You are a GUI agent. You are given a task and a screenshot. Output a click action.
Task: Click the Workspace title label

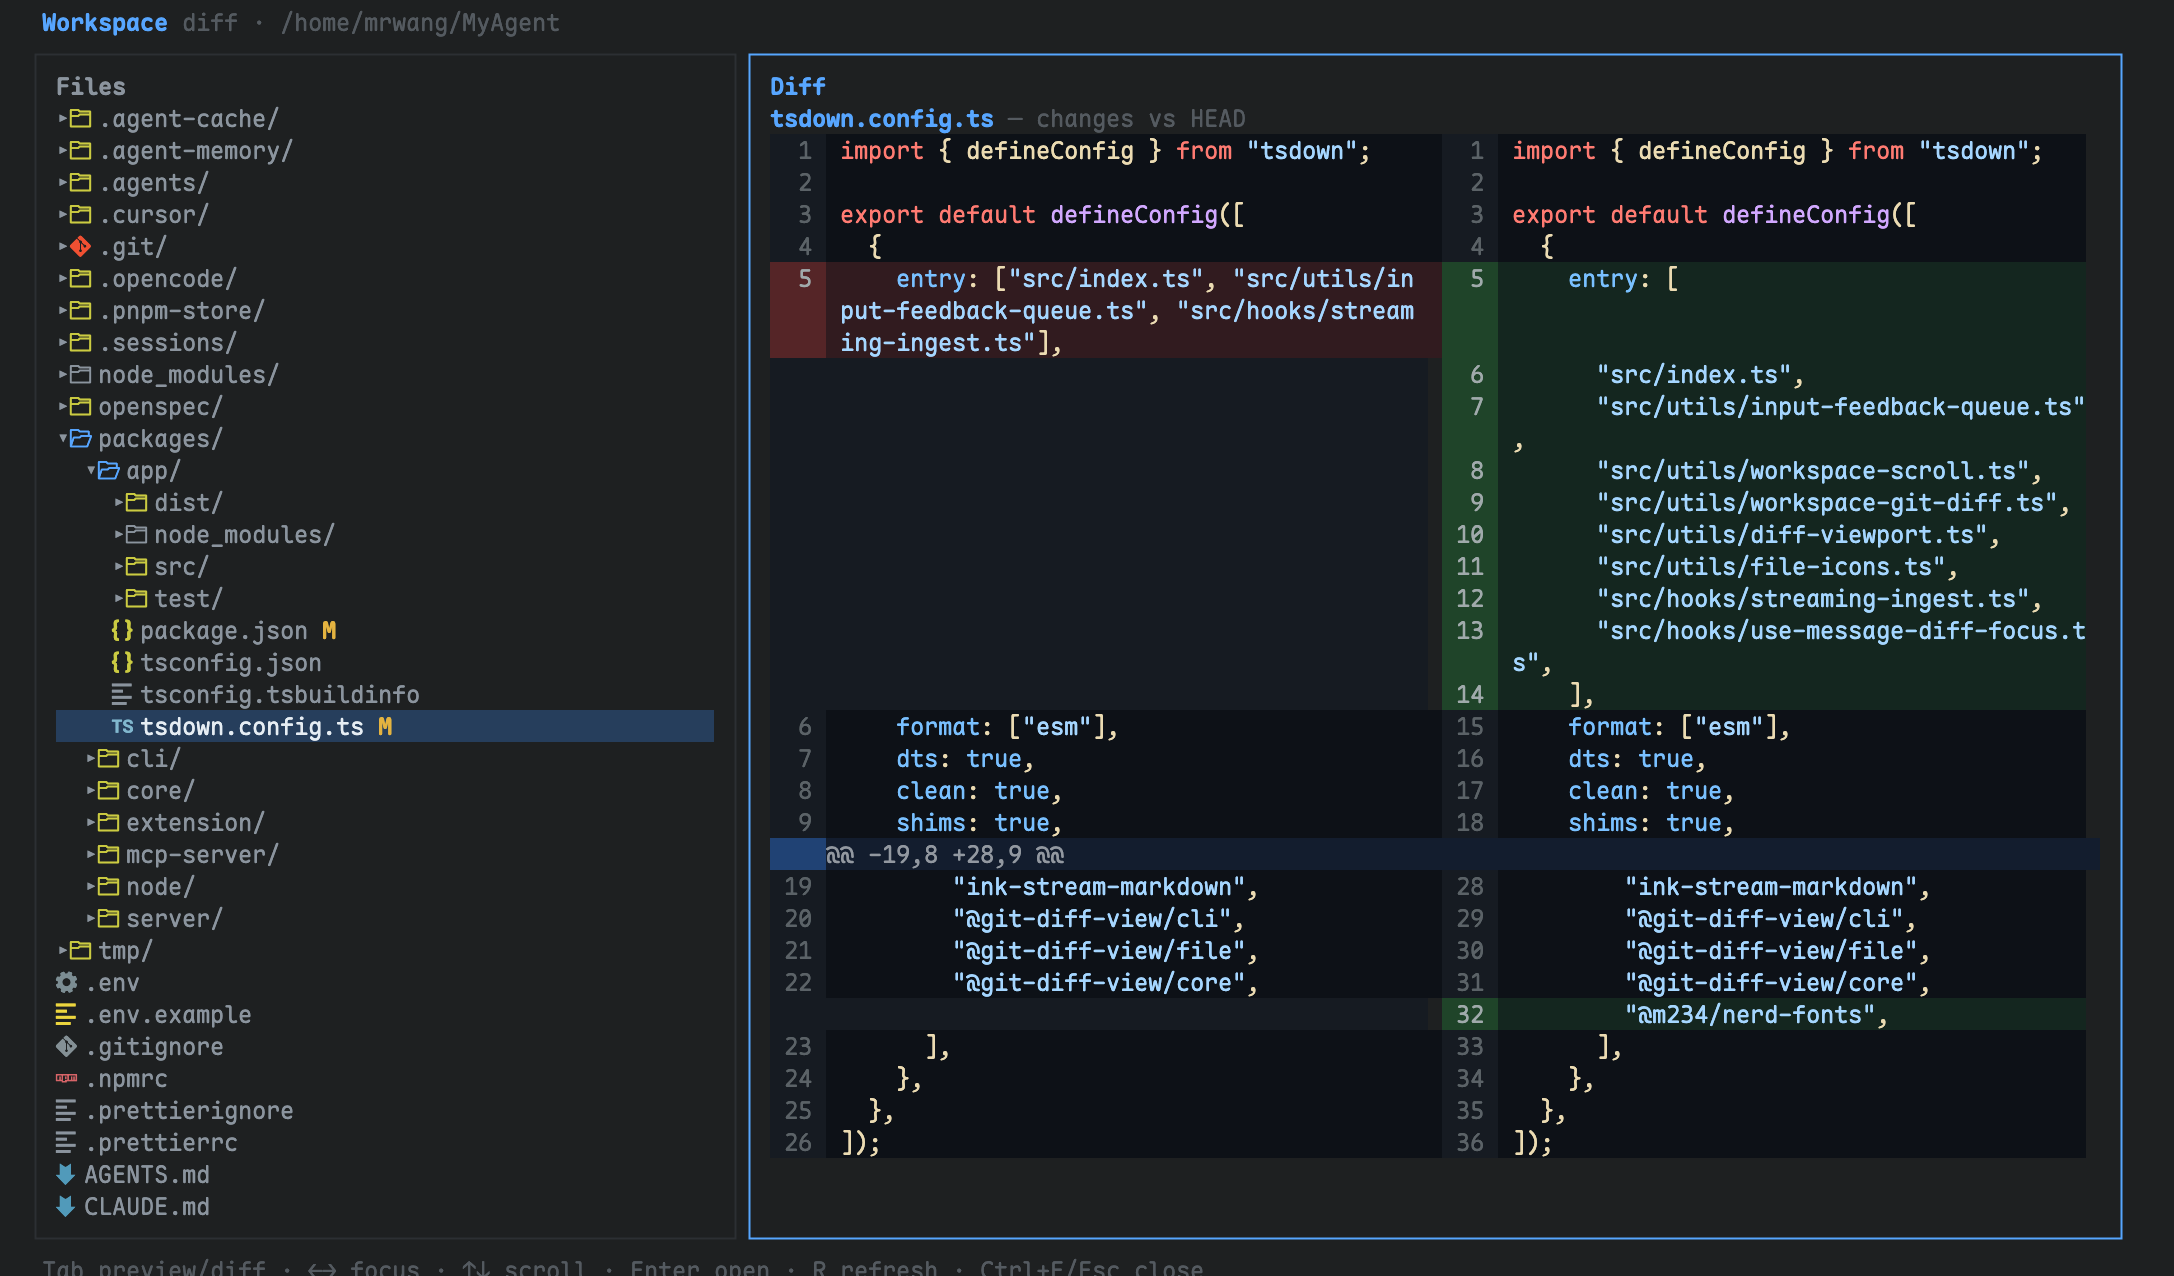point(105,22)
